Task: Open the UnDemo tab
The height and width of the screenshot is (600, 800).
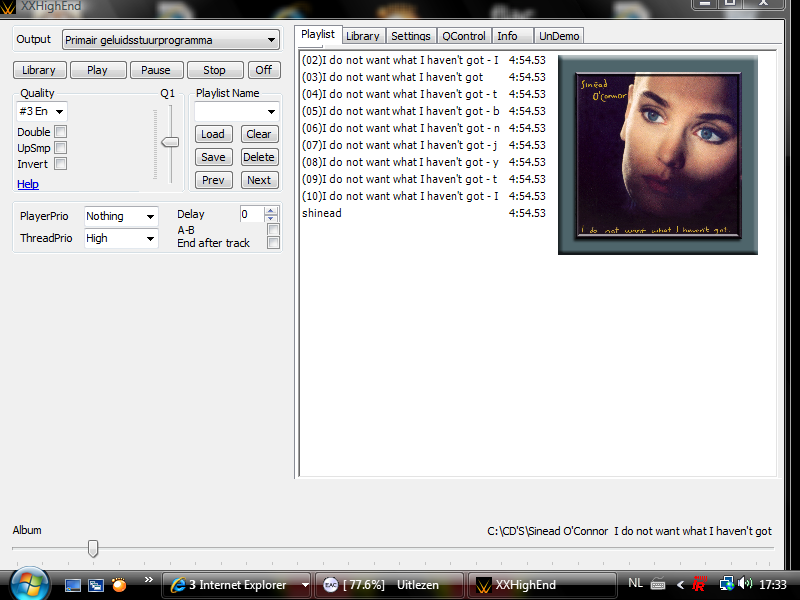Action: point(559,36)
